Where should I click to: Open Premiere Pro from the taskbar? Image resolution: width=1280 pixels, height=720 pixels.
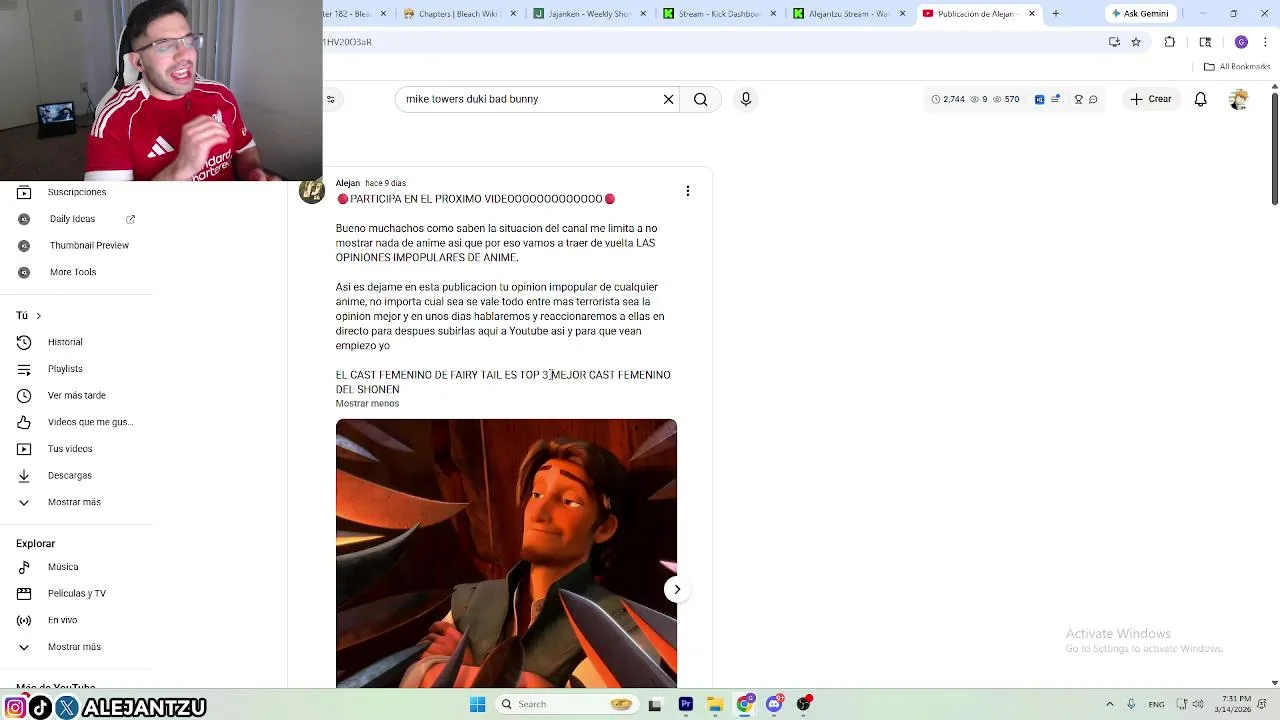point(686,704)
